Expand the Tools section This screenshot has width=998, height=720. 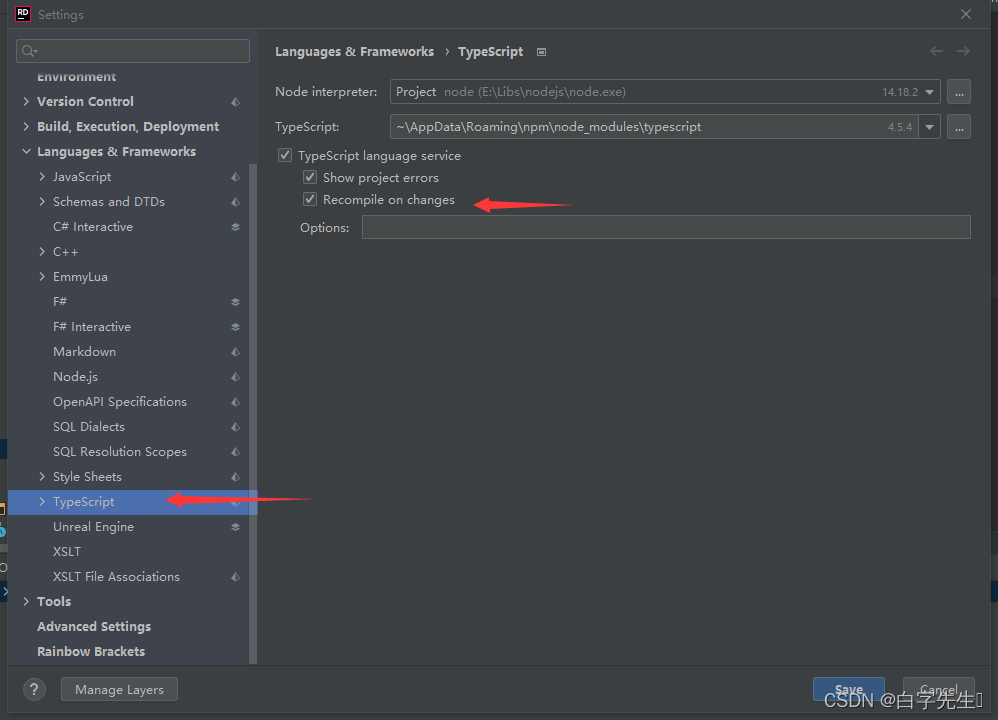click(x=26, y=602)
